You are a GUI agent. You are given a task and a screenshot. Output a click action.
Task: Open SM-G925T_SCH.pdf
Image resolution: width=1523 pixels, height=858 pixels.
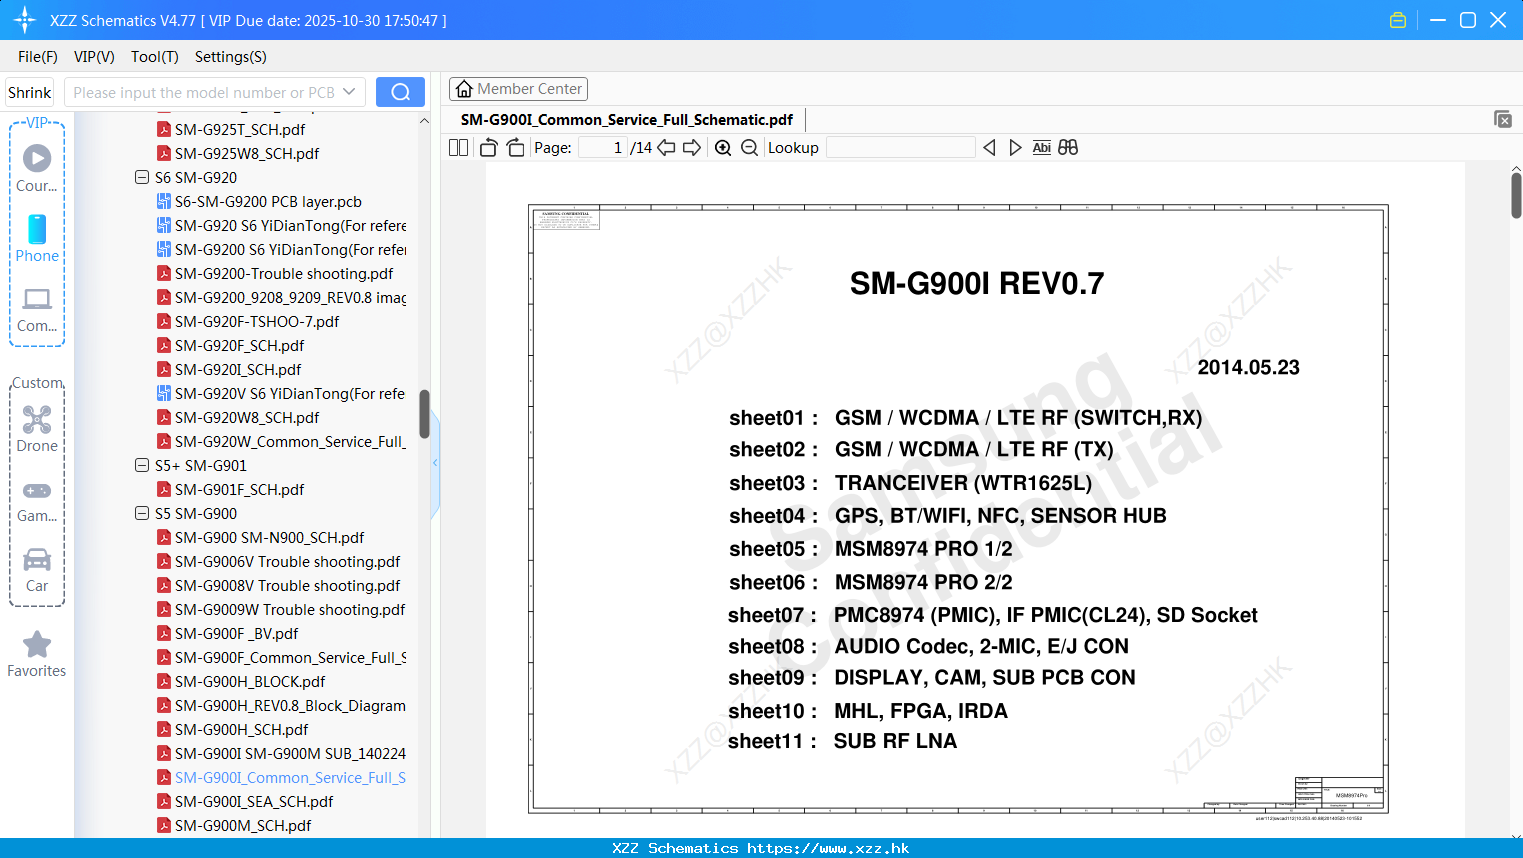(240, 129)
